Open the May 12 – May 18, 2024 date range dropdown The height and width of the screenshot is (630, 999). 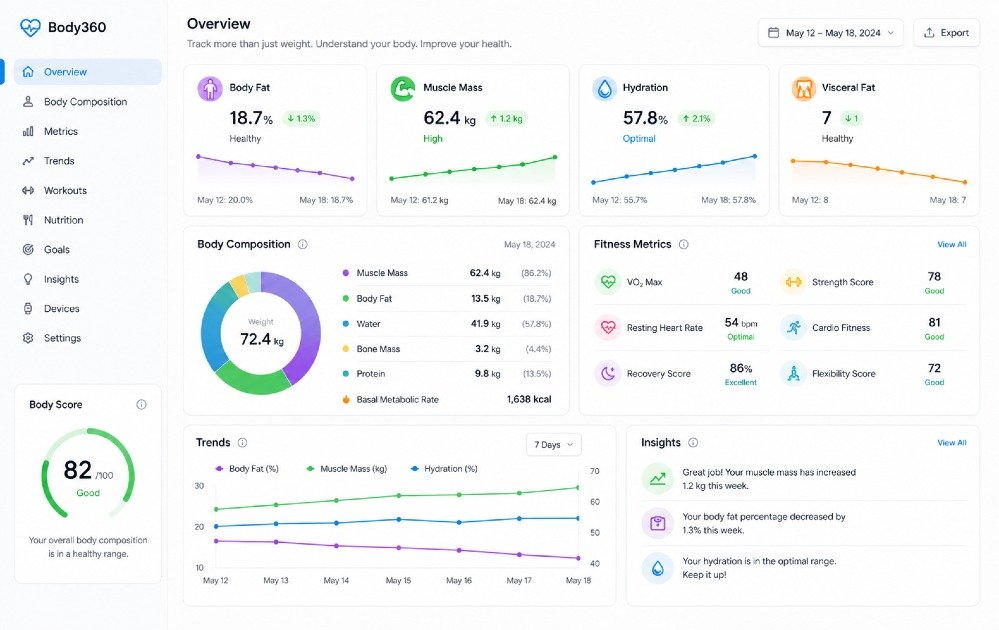(x=830, y=32)
